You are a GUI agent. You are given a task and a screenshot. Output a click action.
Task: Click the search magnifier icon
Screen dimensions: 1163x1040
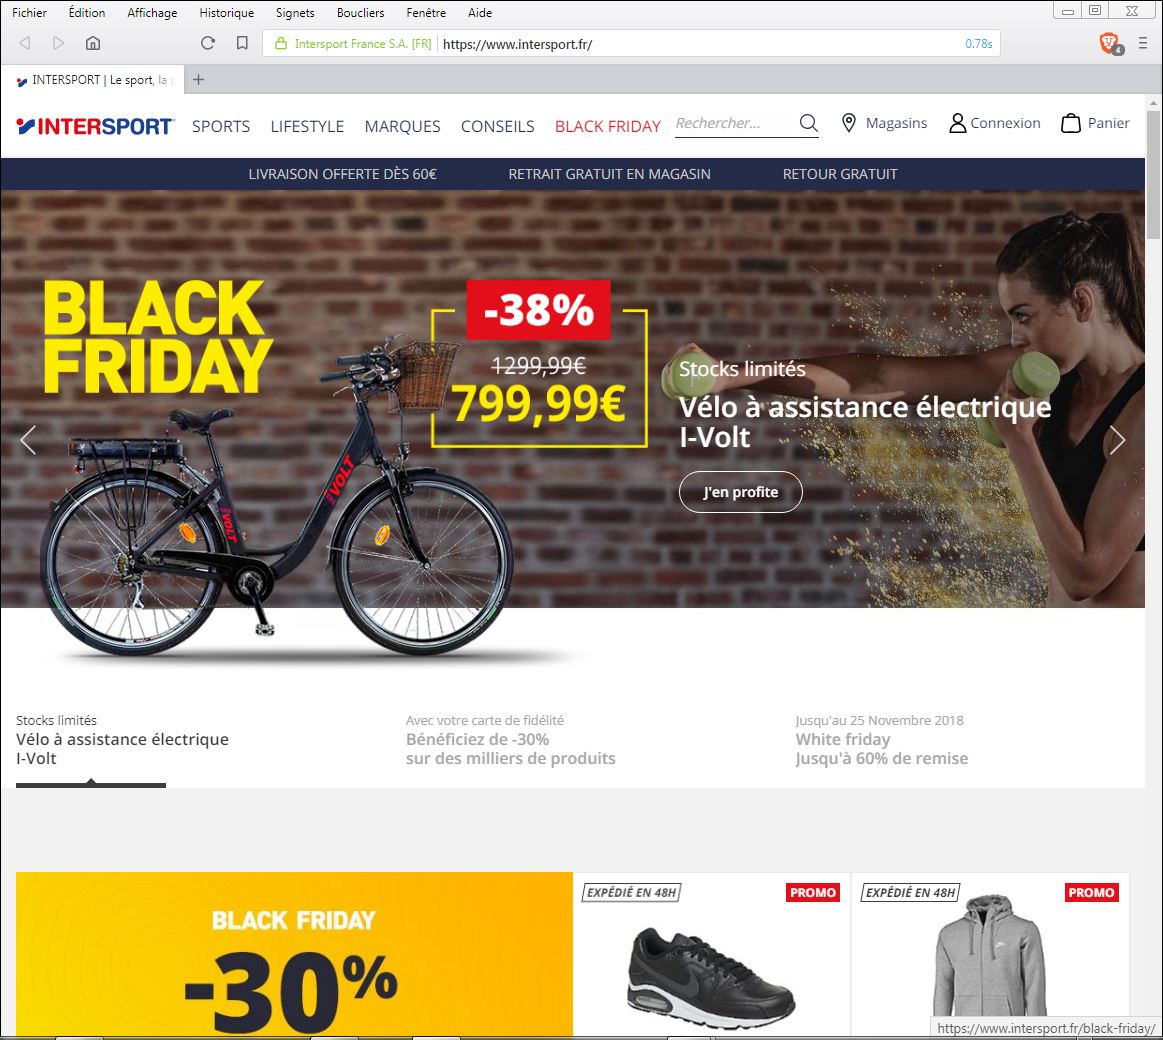(808, 123)
